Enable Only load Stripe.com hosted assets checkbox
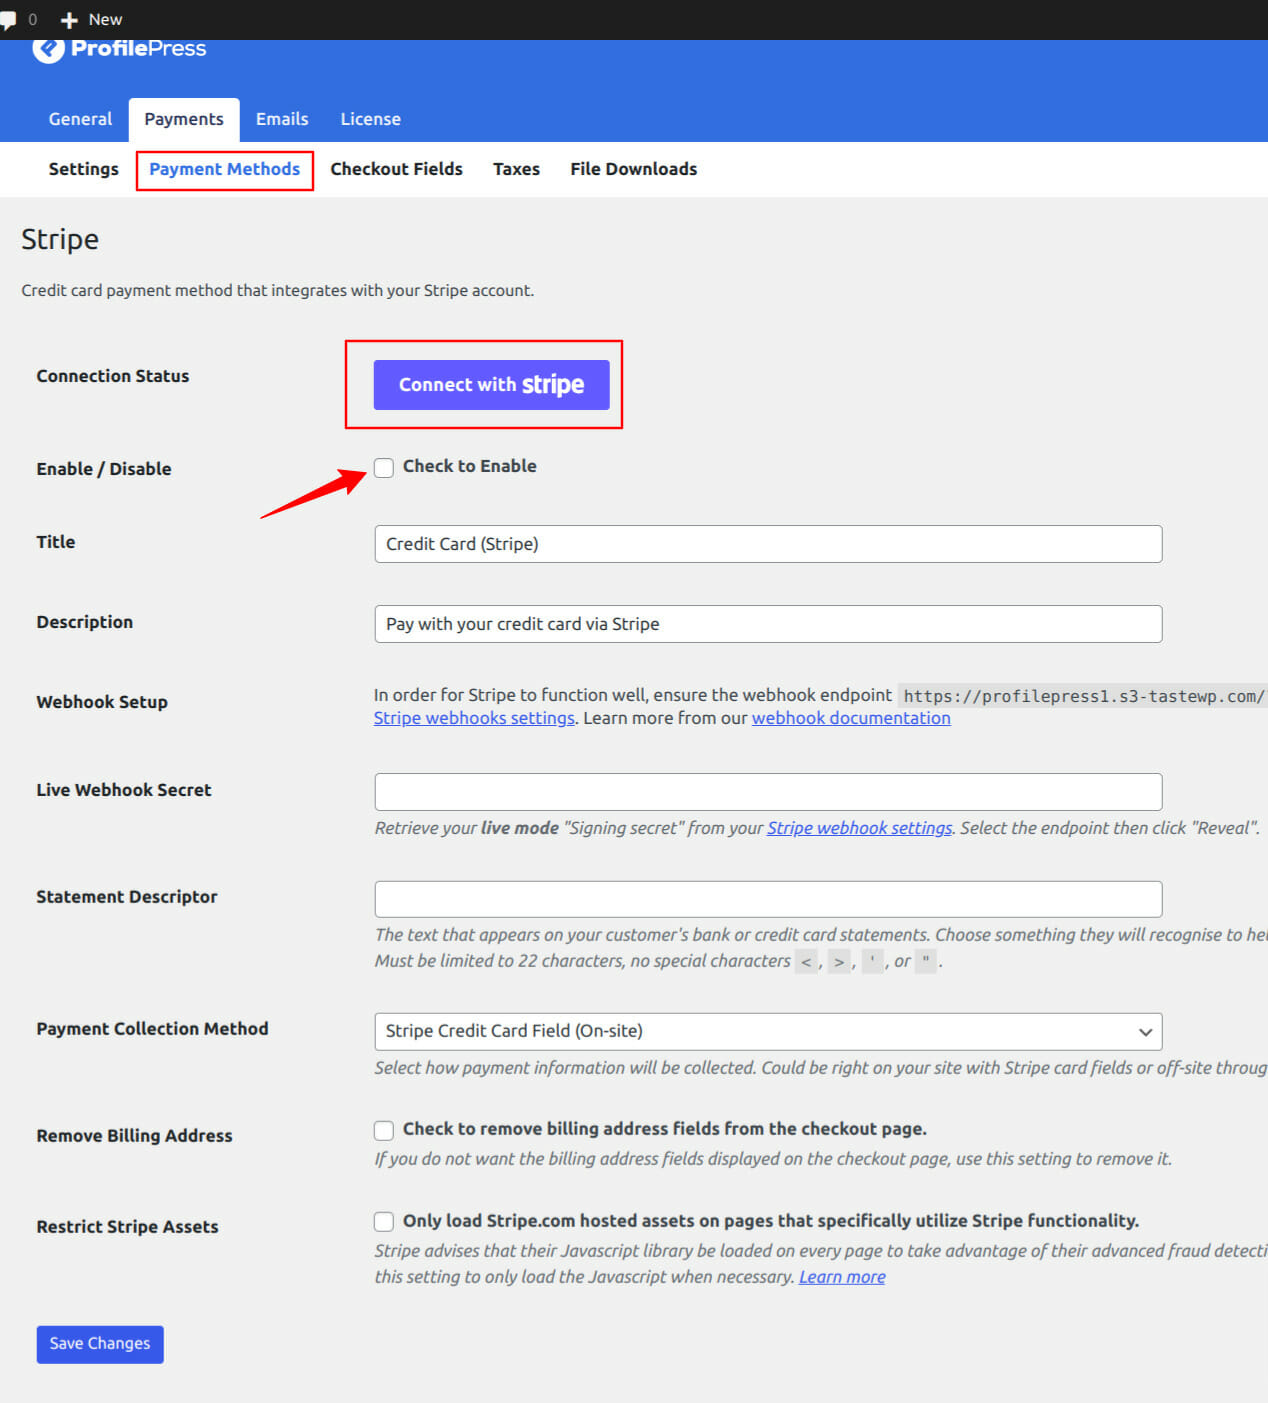 (384, 1222)
